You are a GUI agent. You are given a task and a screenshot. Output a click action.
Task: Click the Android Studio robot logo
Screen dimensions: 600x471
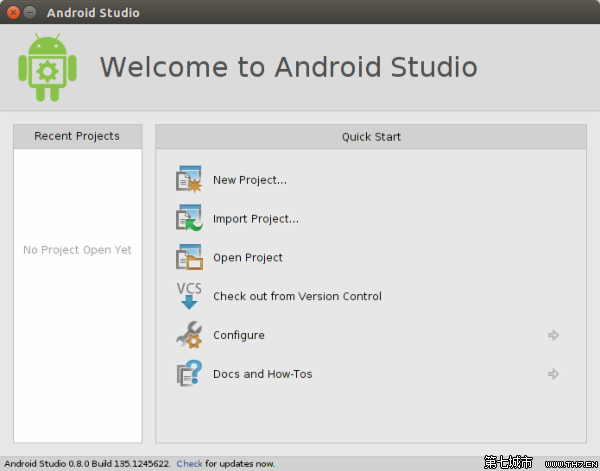coord(47,67)
